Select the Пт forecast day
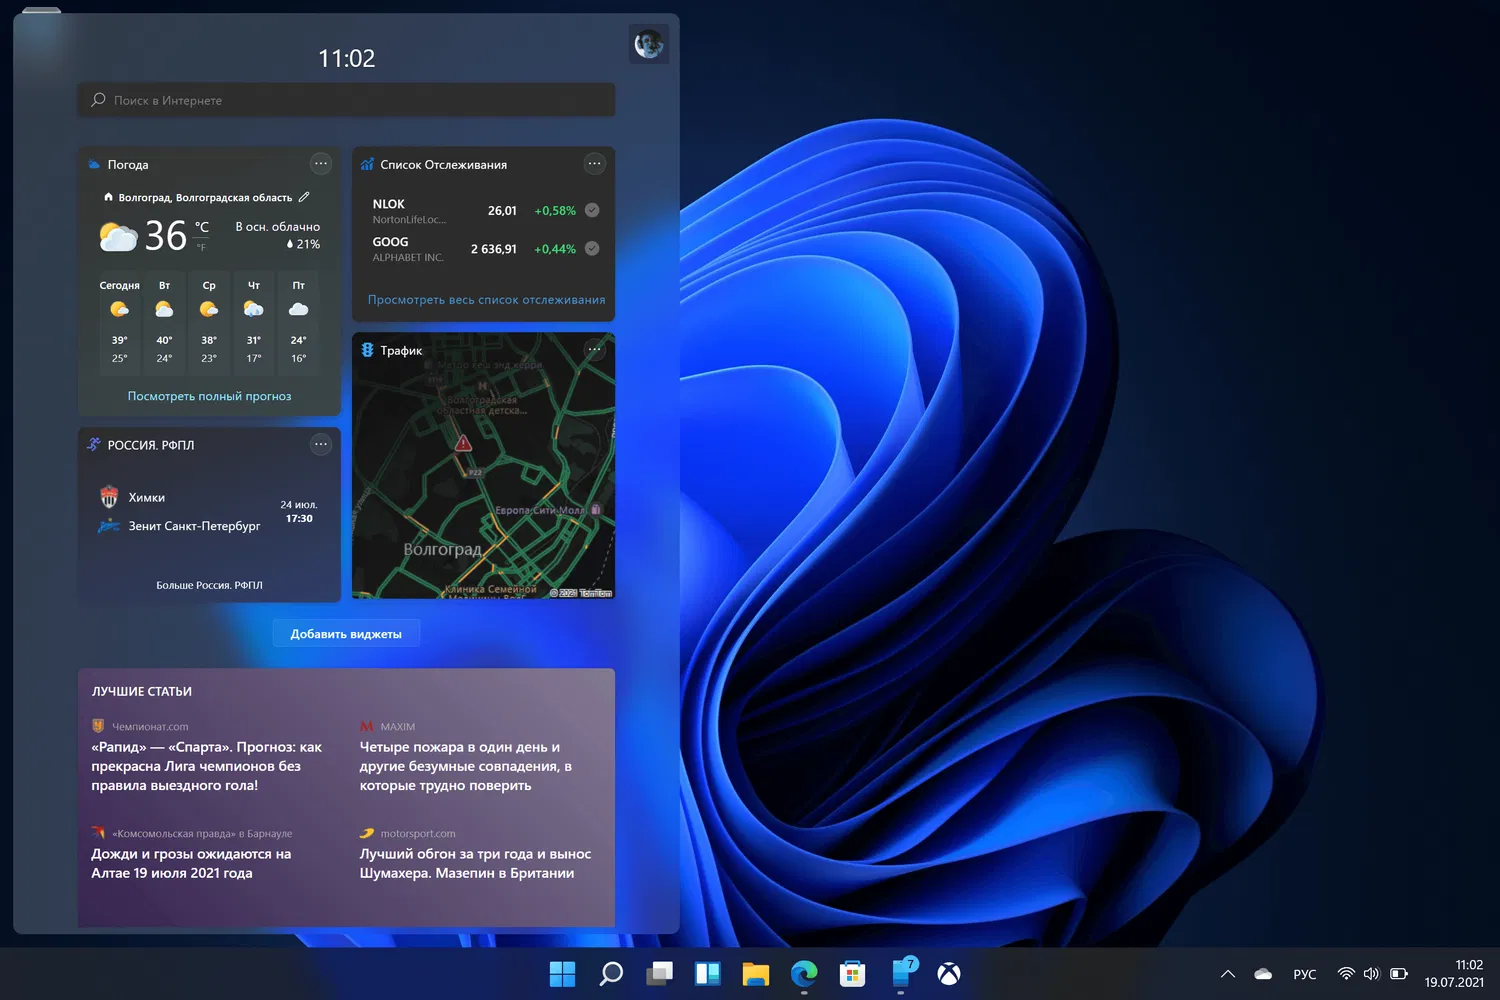The width and height of the screenshot is (1500, 1000). 298,322
